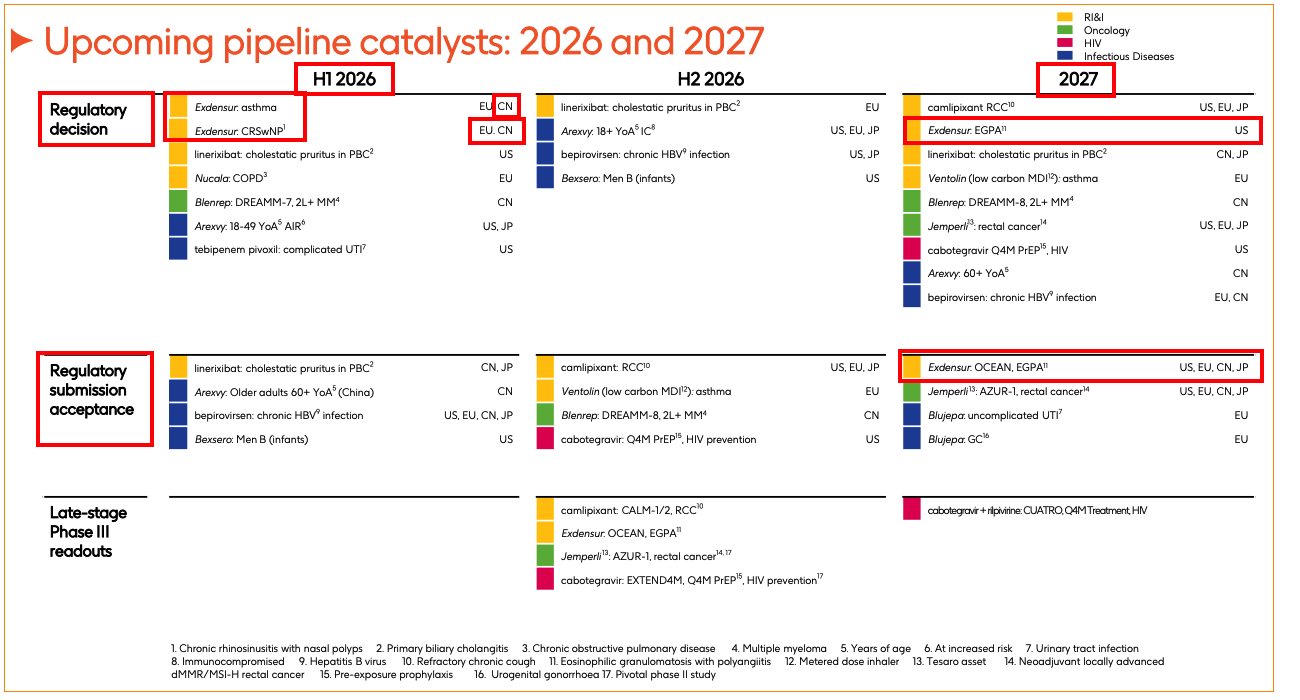Click the Exdensur: asthma entry
This screenshot has height=700, width=1300.
(x=236, y=107)
